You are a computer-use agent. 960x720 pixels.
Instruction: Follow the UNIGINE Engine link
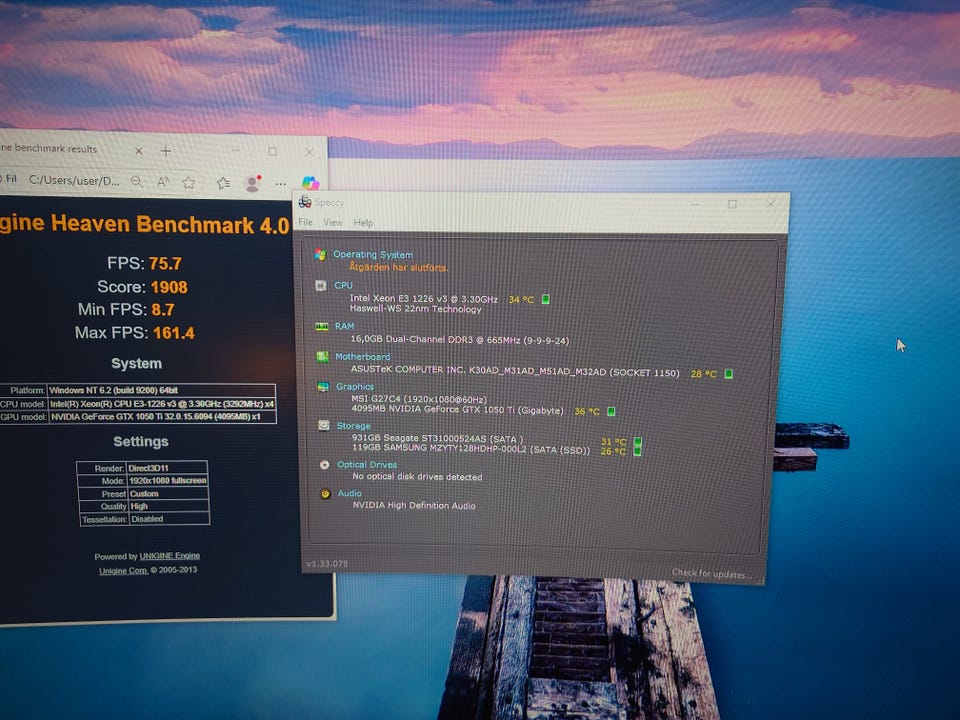click(x=170, y=556)
